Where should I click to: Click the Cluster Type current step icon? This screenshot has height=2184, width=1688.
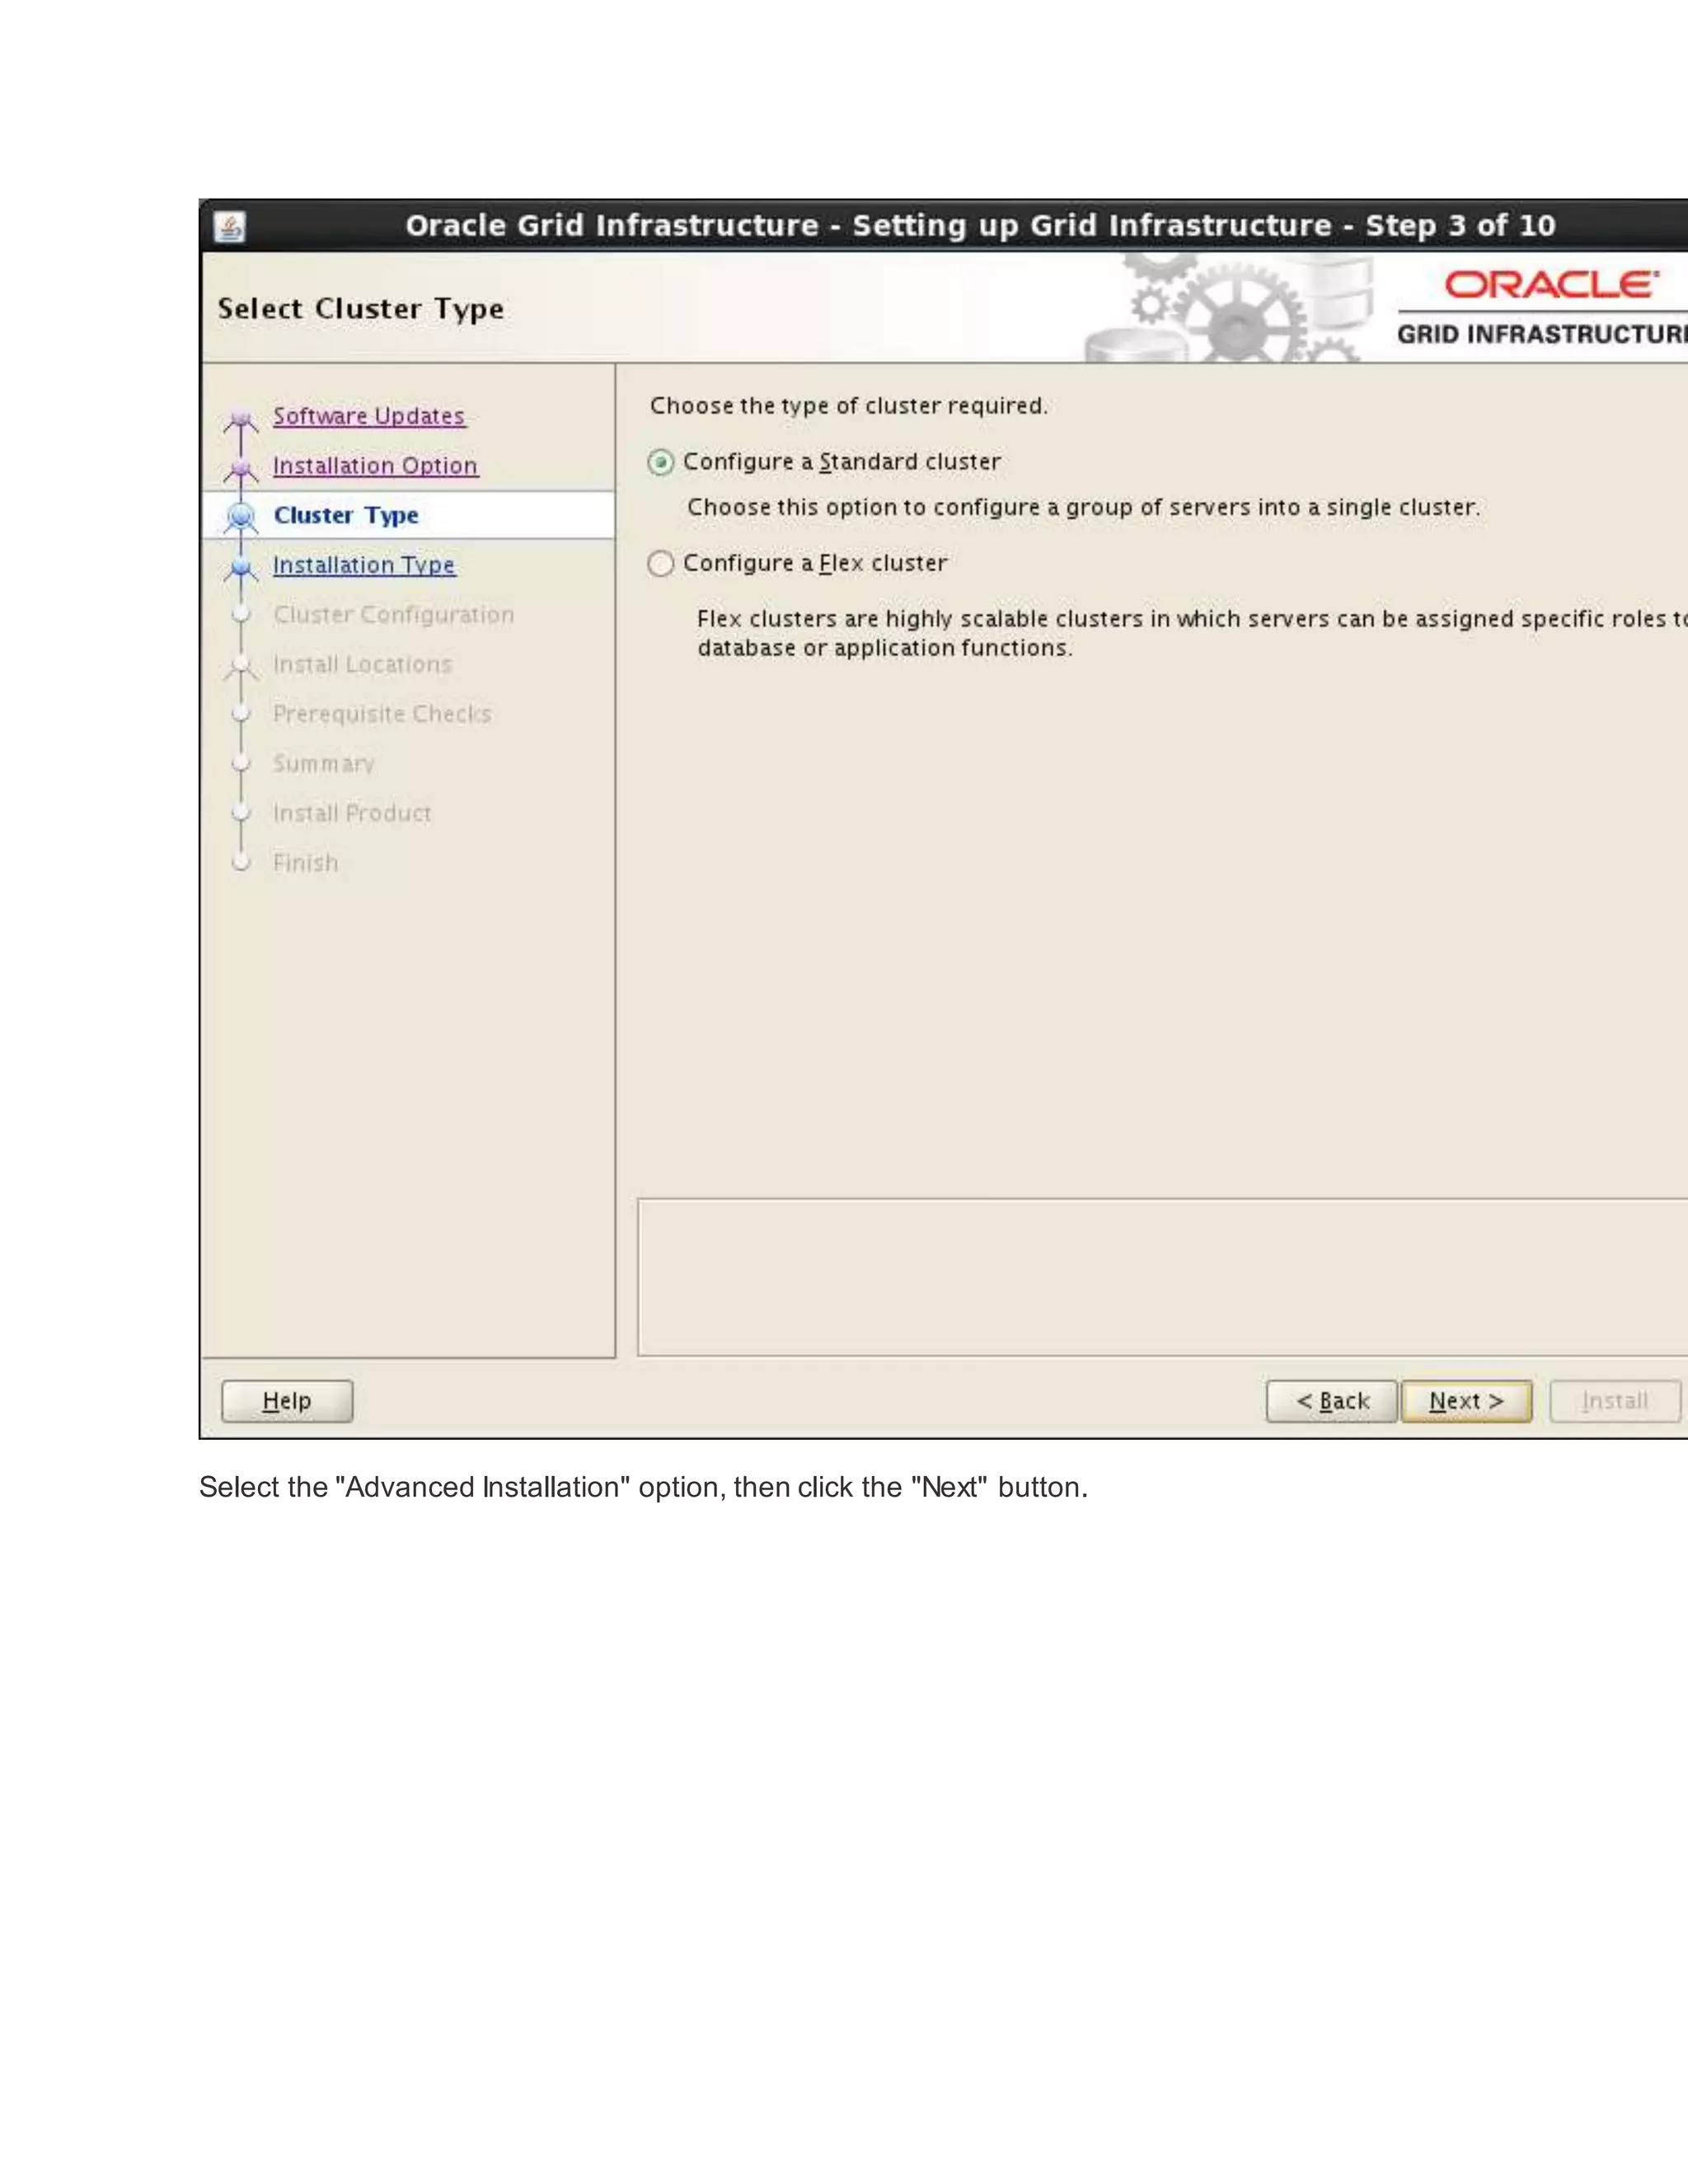(241, 517)
